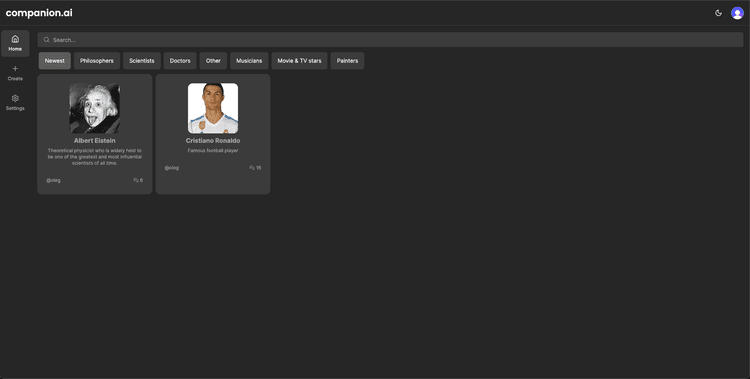The image size is (750, 379).
Task: Filter by Movie & TV stars category
Action: 299,61
